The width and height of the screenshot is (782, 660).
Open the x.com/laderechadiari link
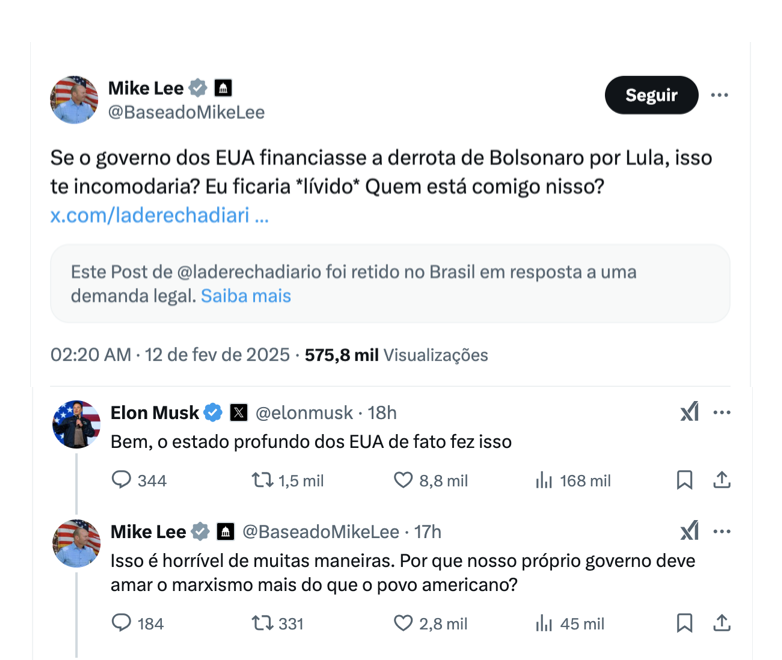click(159, 215)
